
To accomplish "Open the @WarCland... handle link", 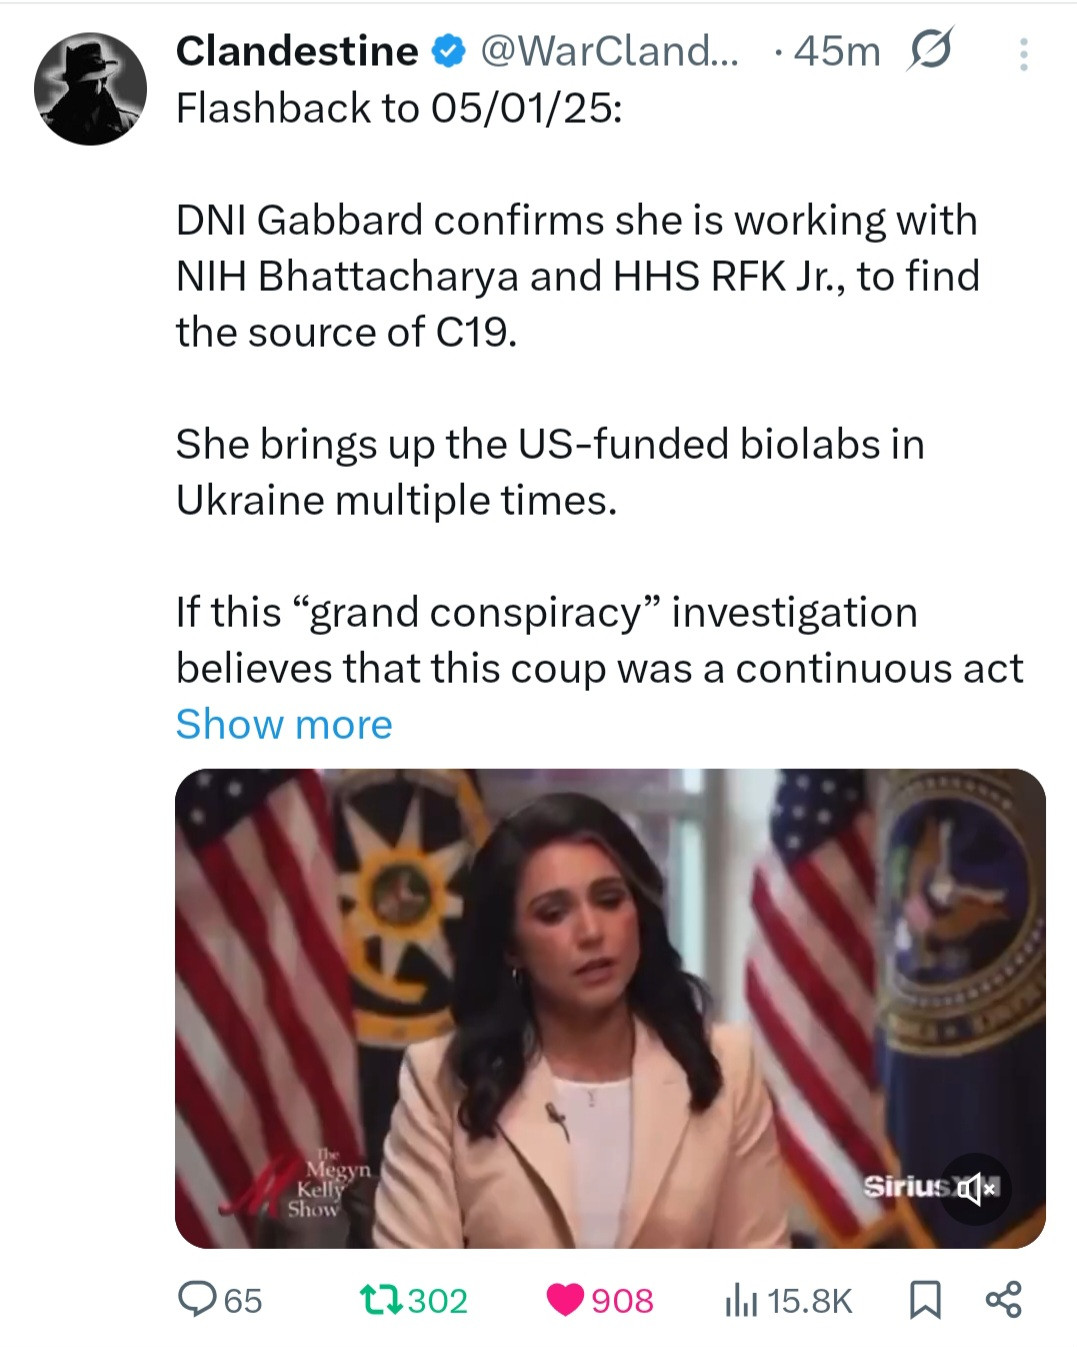I will [x=609, y=51].
